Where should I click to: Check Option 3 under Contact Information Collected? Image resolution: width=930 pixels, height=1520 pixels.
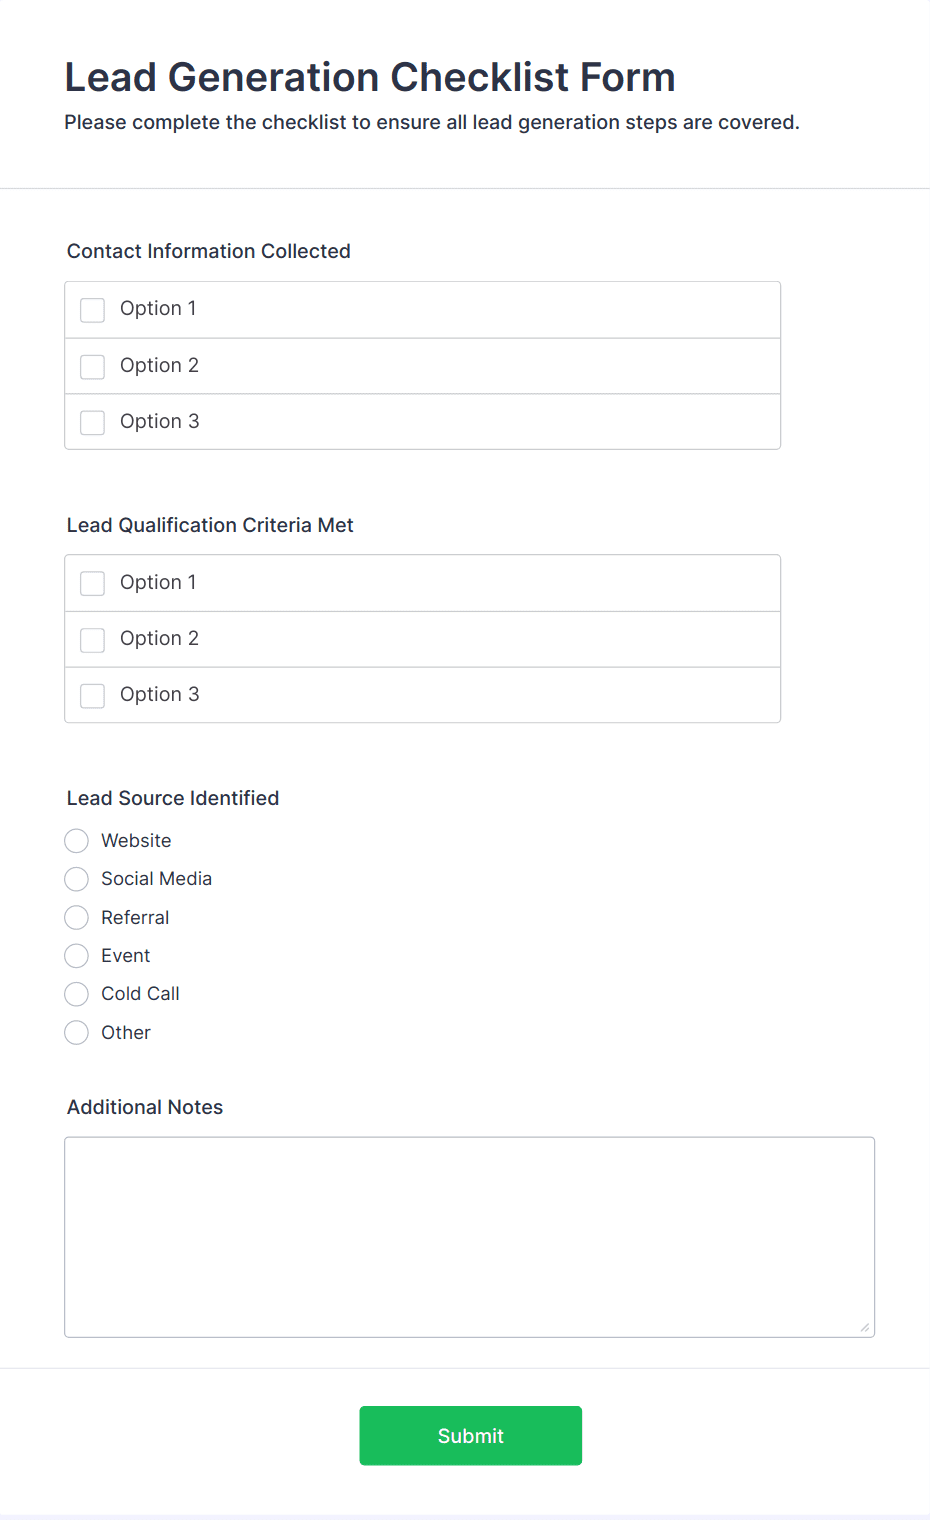(93, 423)
